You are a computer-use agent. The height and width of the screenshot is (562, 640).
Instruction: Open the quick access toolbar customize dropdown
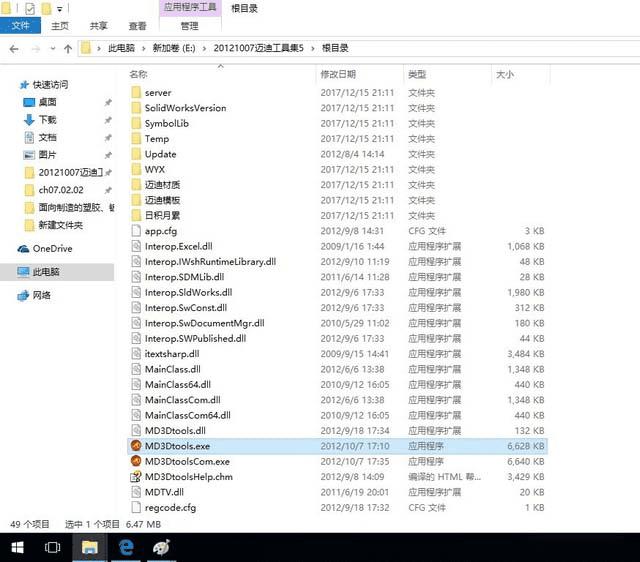(x=60, y=9)
